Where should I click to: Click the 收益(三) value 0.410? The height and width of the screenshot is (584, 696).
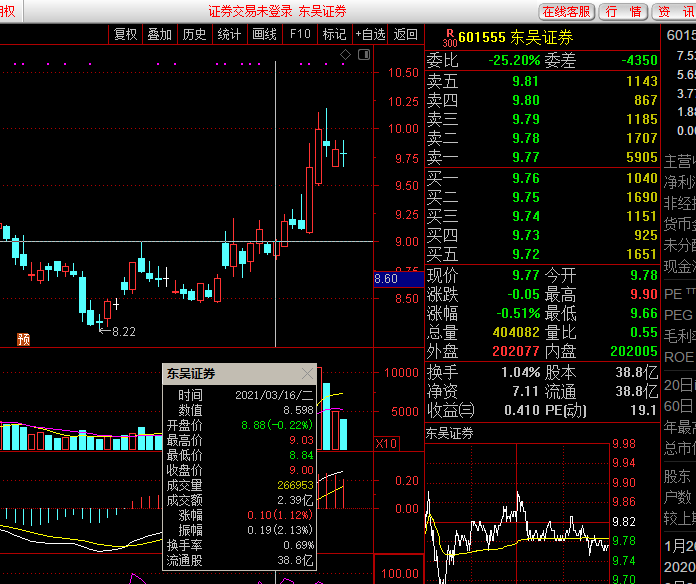pos(522,410)
